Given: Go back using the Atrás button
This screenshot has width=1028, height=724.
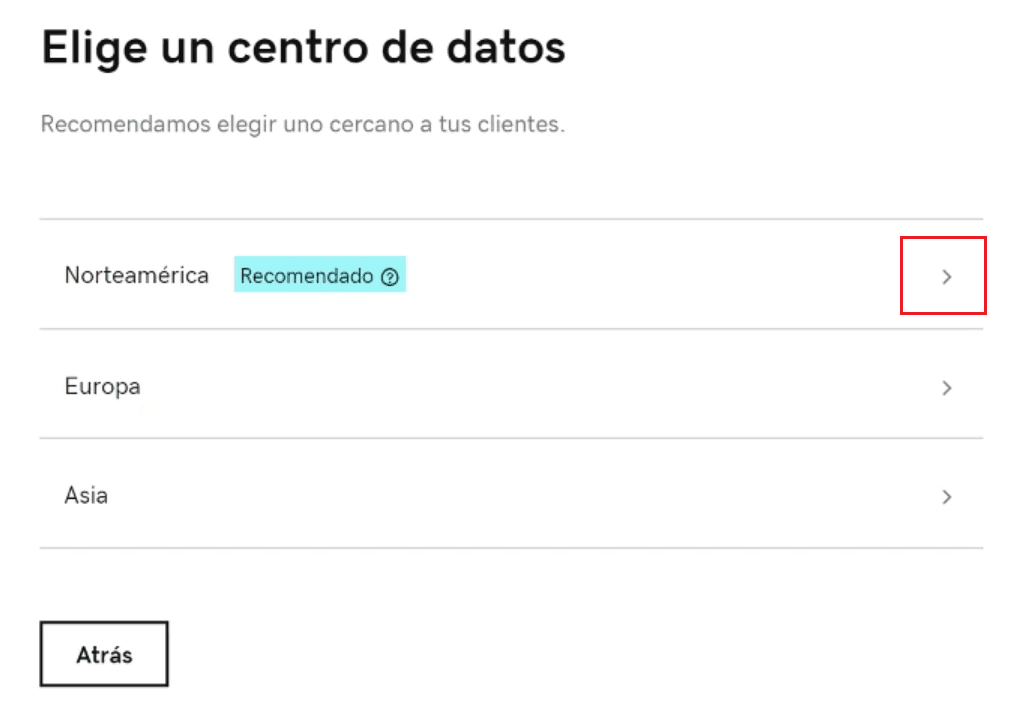Looking at the screenshot, I should tap(104, 654).
